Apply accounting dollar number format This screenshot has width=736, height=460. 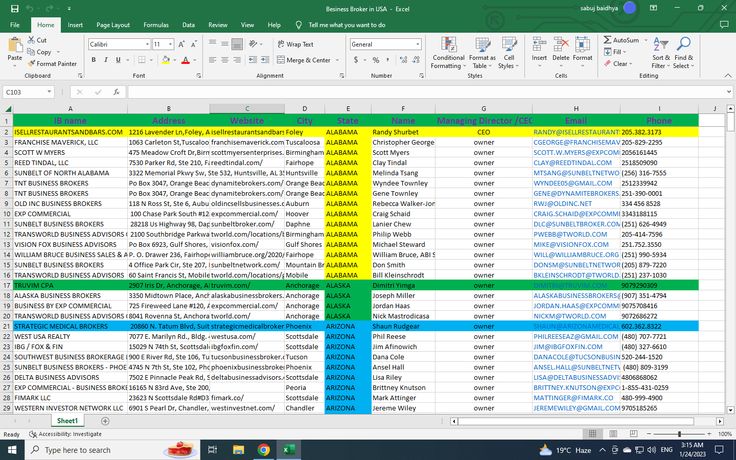(356, 60)
